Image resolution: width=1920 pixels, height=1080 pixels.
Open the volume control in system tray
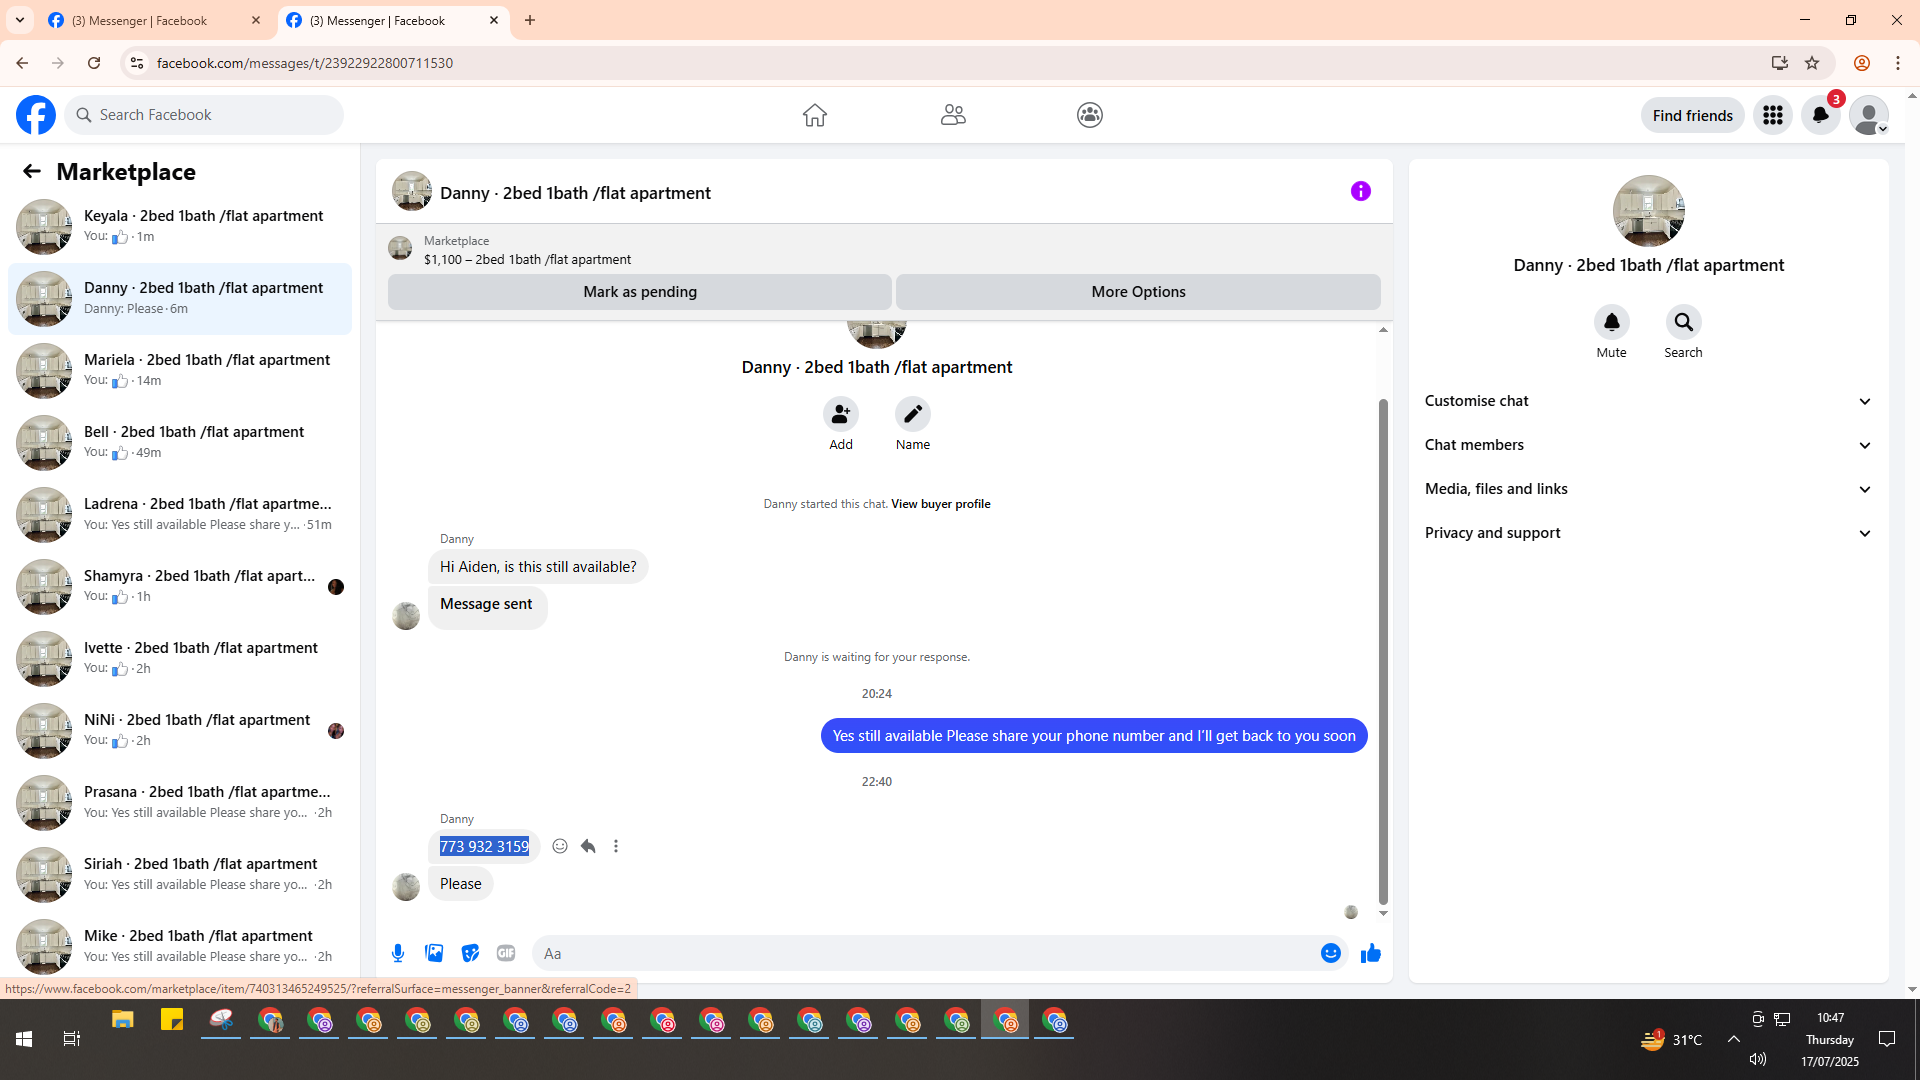[1758, 1059]
